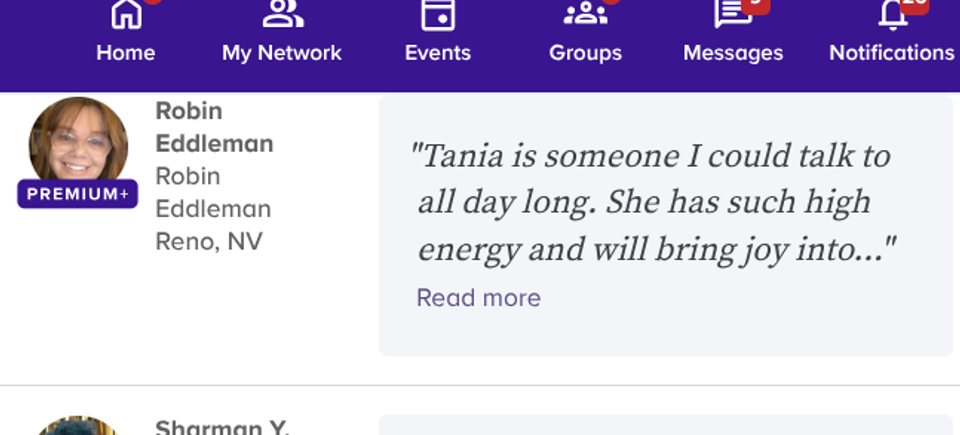Click the red badge on Notifications
This screenshot has height=435, width=960.
point(915,6)
